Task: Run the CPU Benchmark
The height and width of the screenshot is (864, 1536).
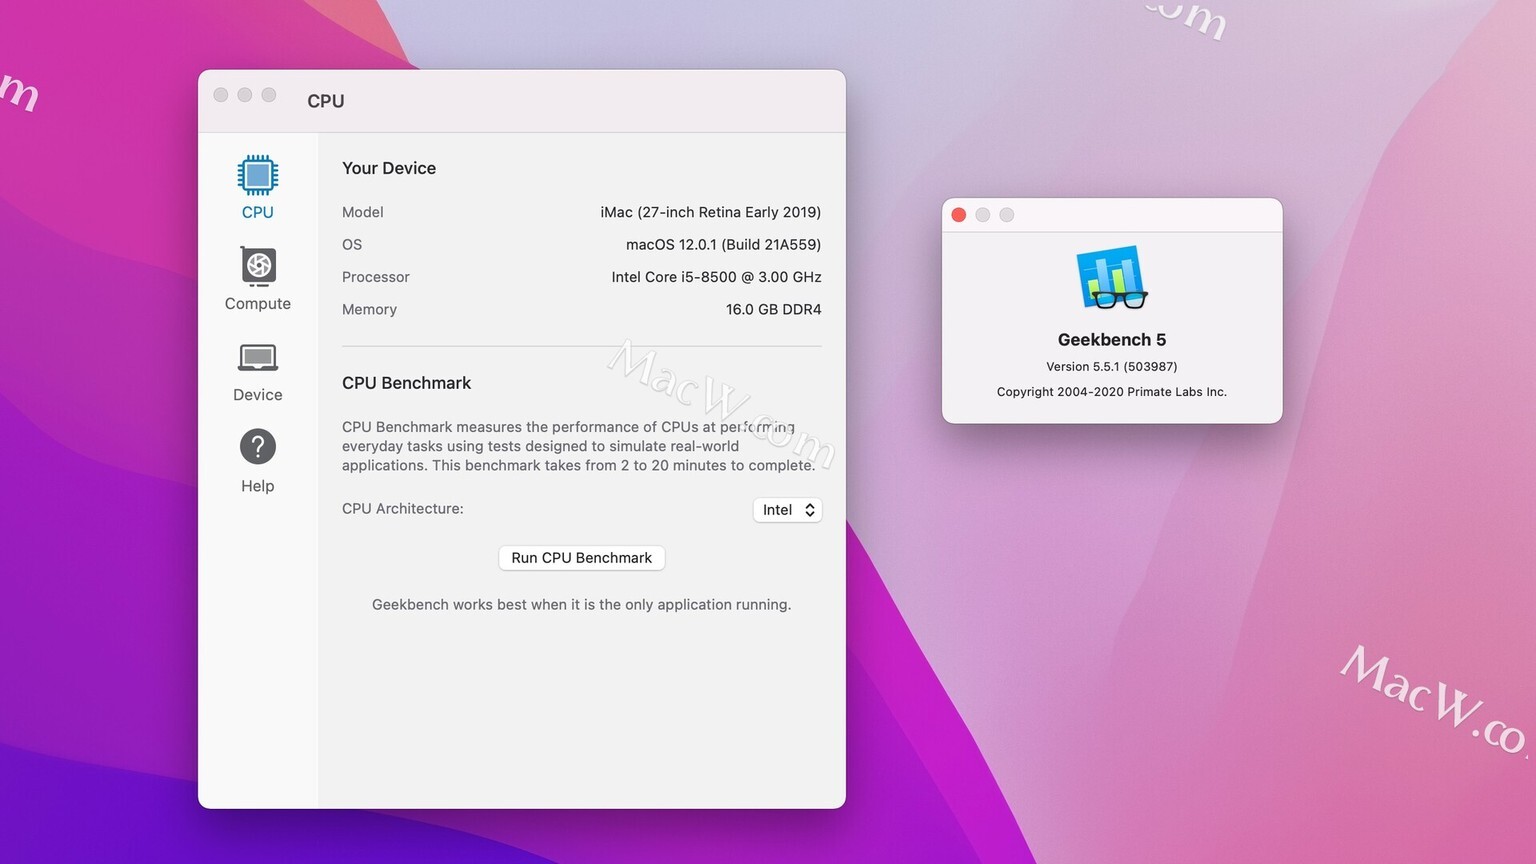Action: pos(581,558)
